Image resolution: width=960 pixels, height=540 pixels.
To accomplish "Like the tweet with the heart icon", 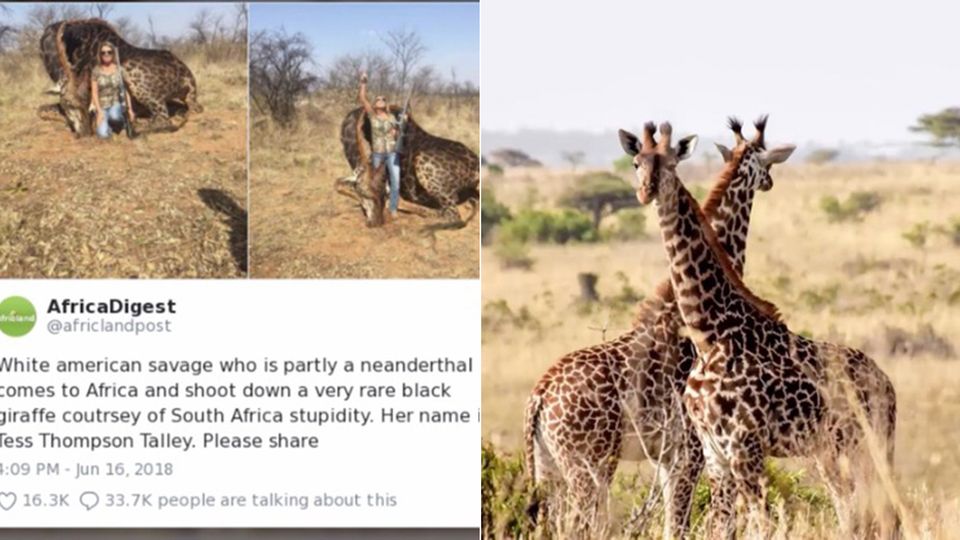I will (x=8, y=500).
